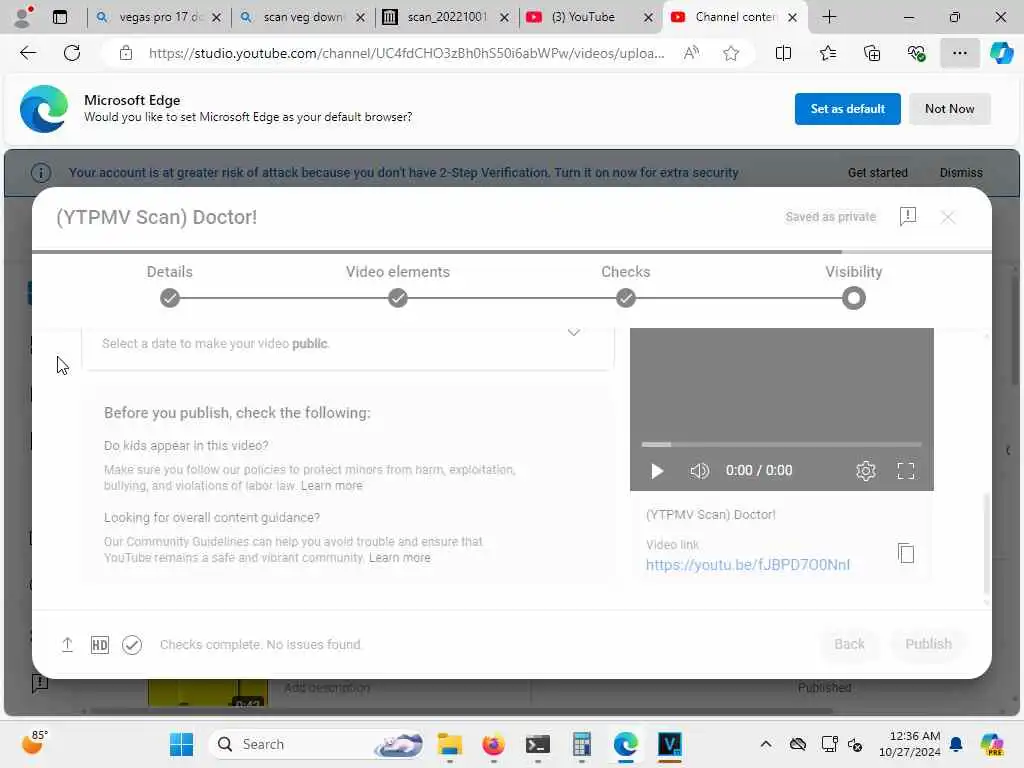Play the video preview
This screenshot has height=768, width=1024.
657,471
